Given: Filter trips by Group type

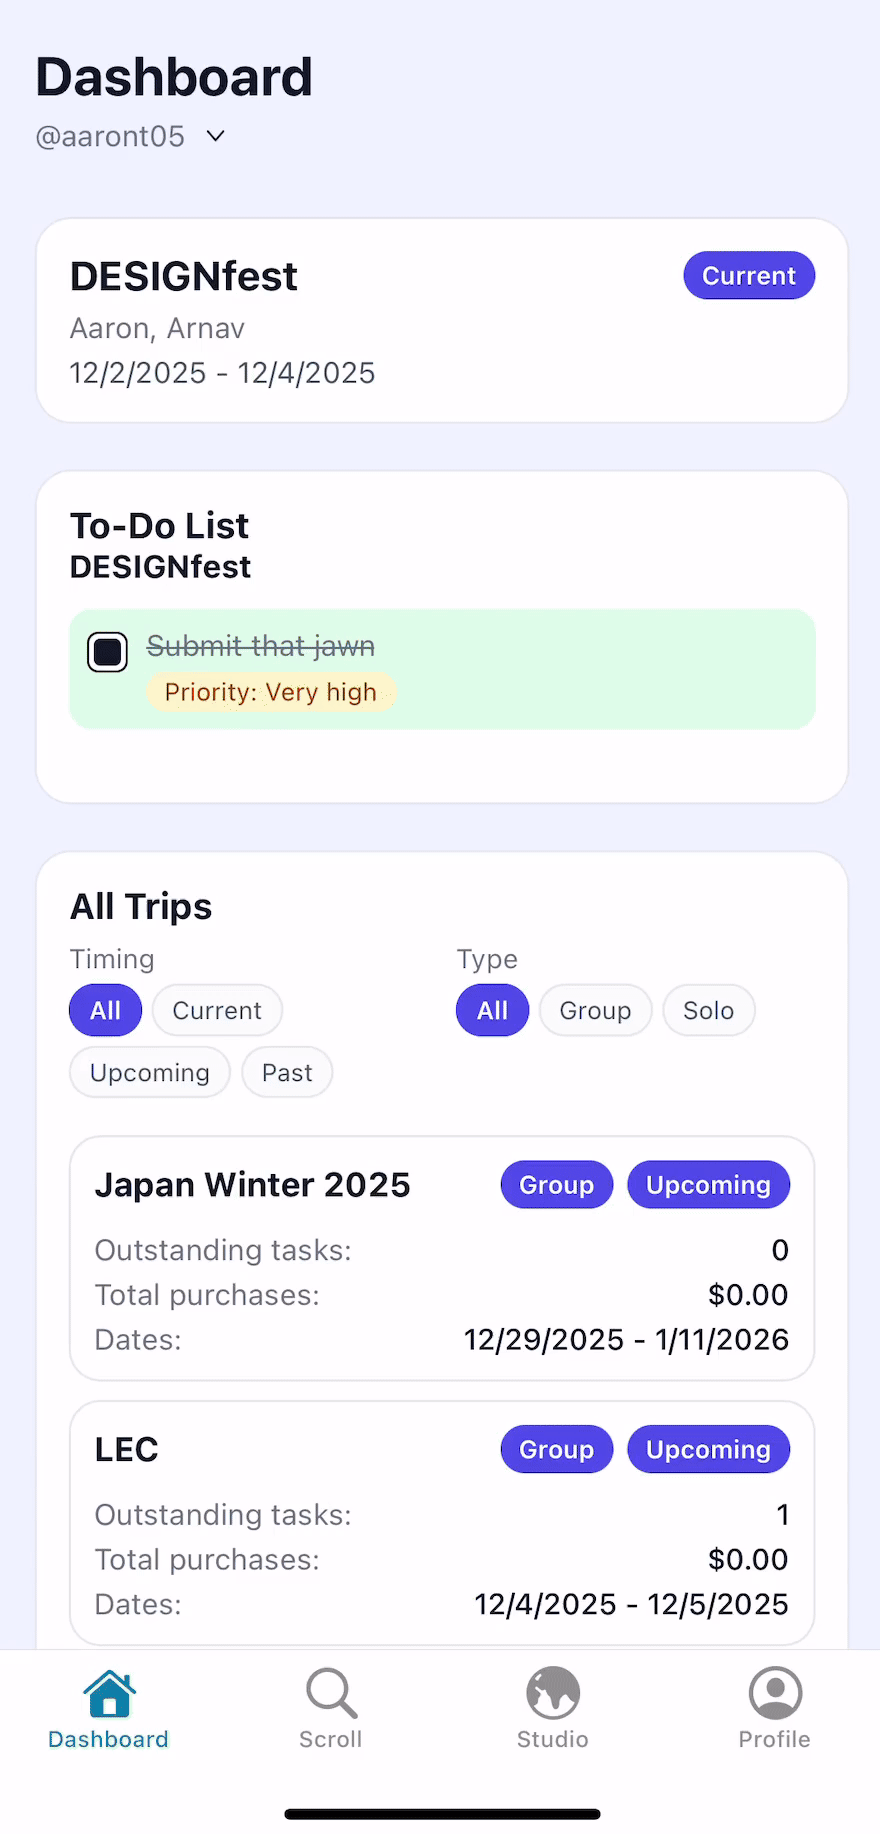Looking at the screenshot, I should click(x=595, y=1011).
